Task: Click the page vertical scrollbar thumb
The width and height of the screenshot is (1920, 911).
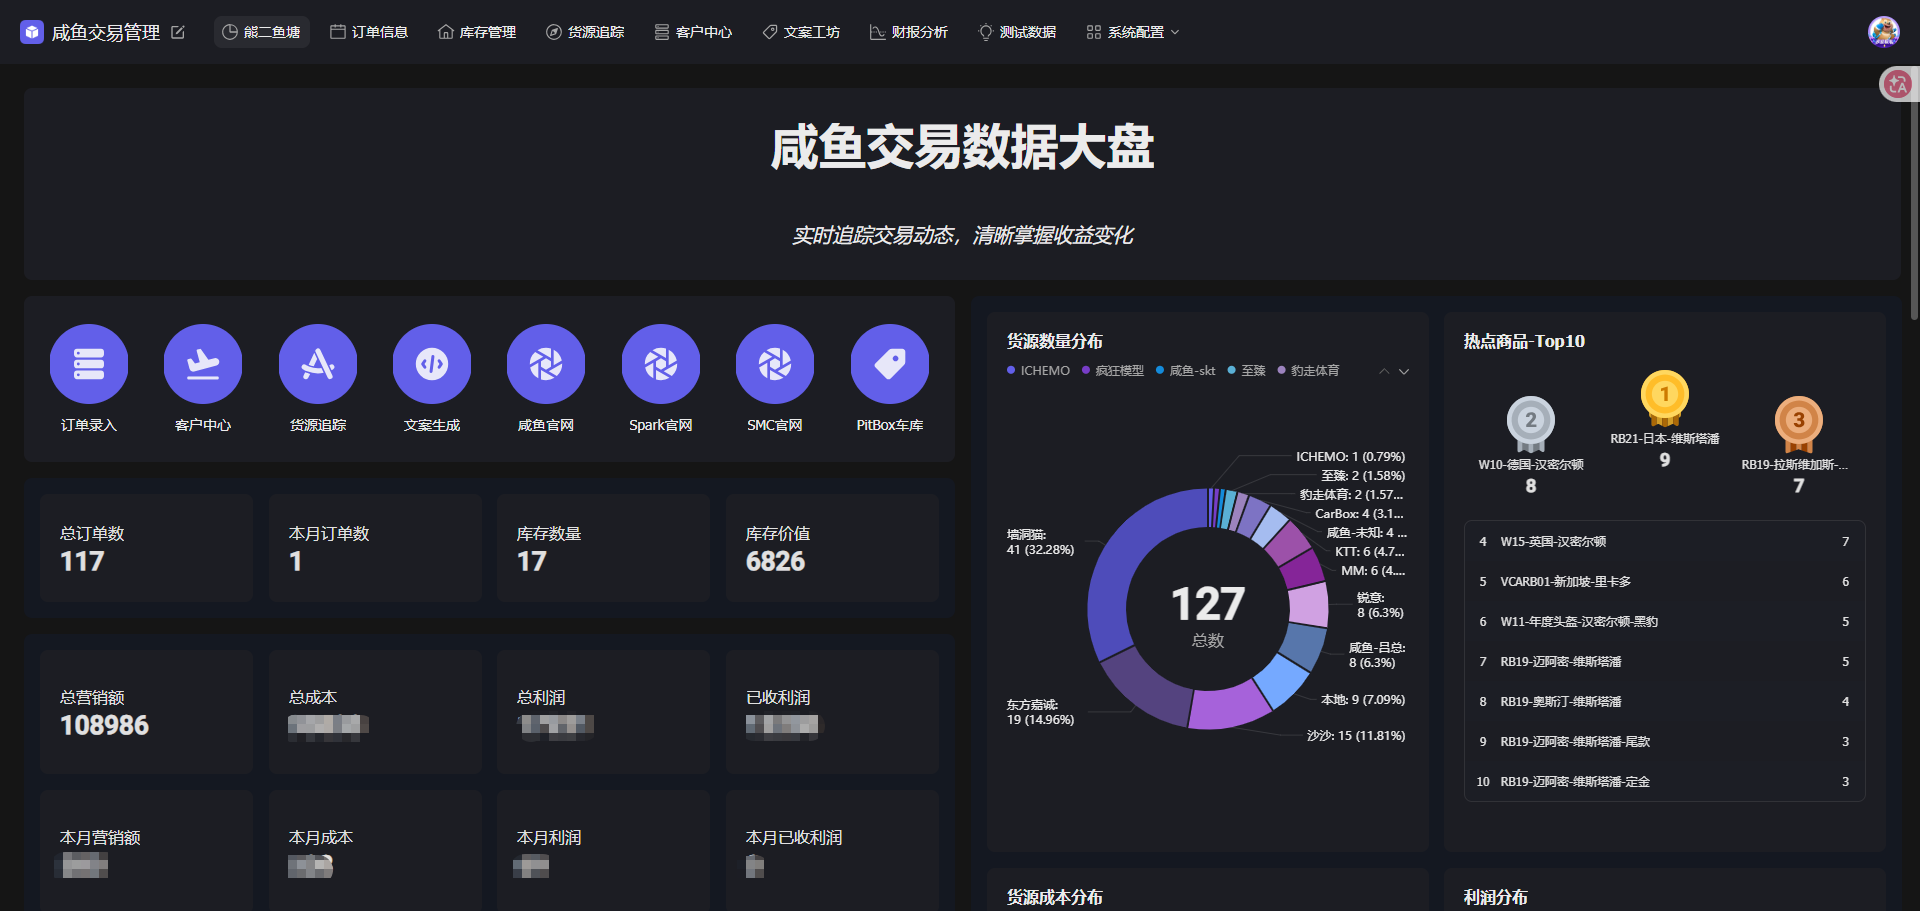Action: 1914,192
